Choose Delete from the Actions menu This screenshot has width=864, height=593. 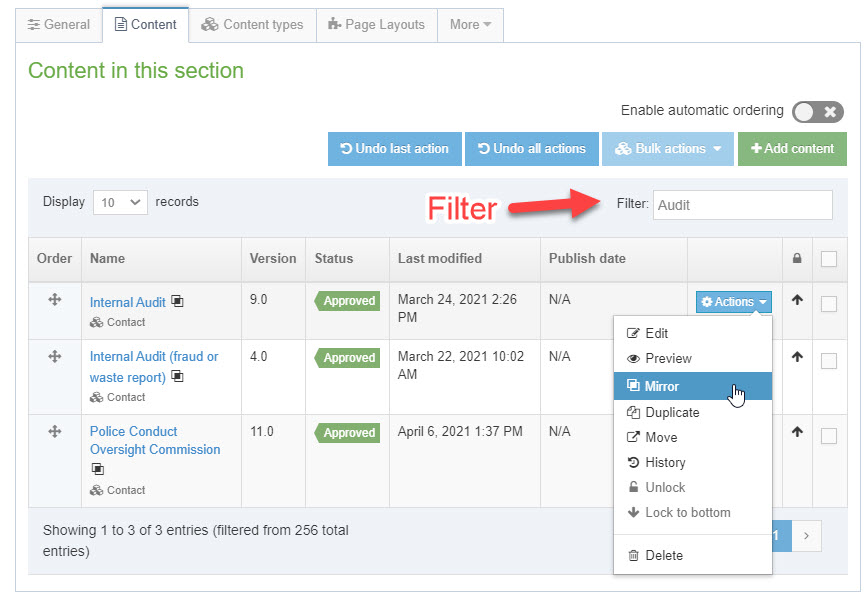(x=693, y=556)
